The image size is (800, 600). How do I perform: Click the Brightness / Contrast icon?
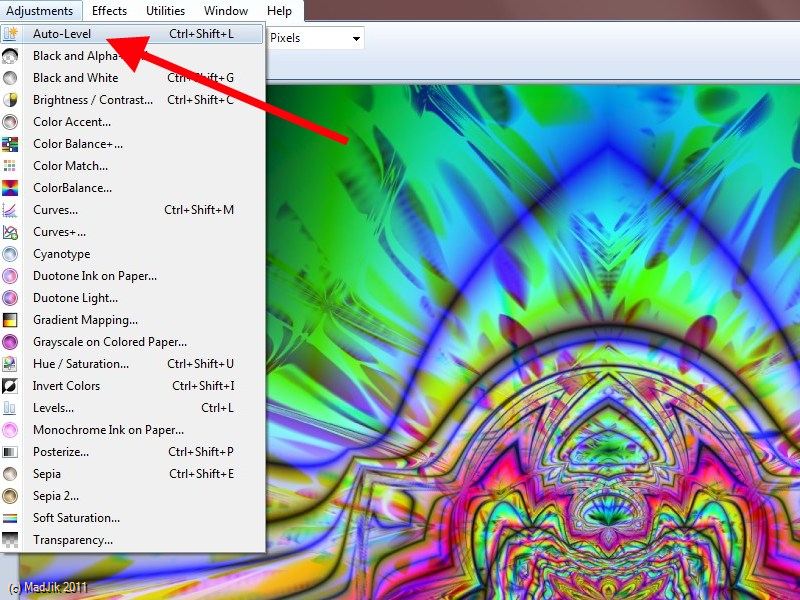[x=10, y=99]
